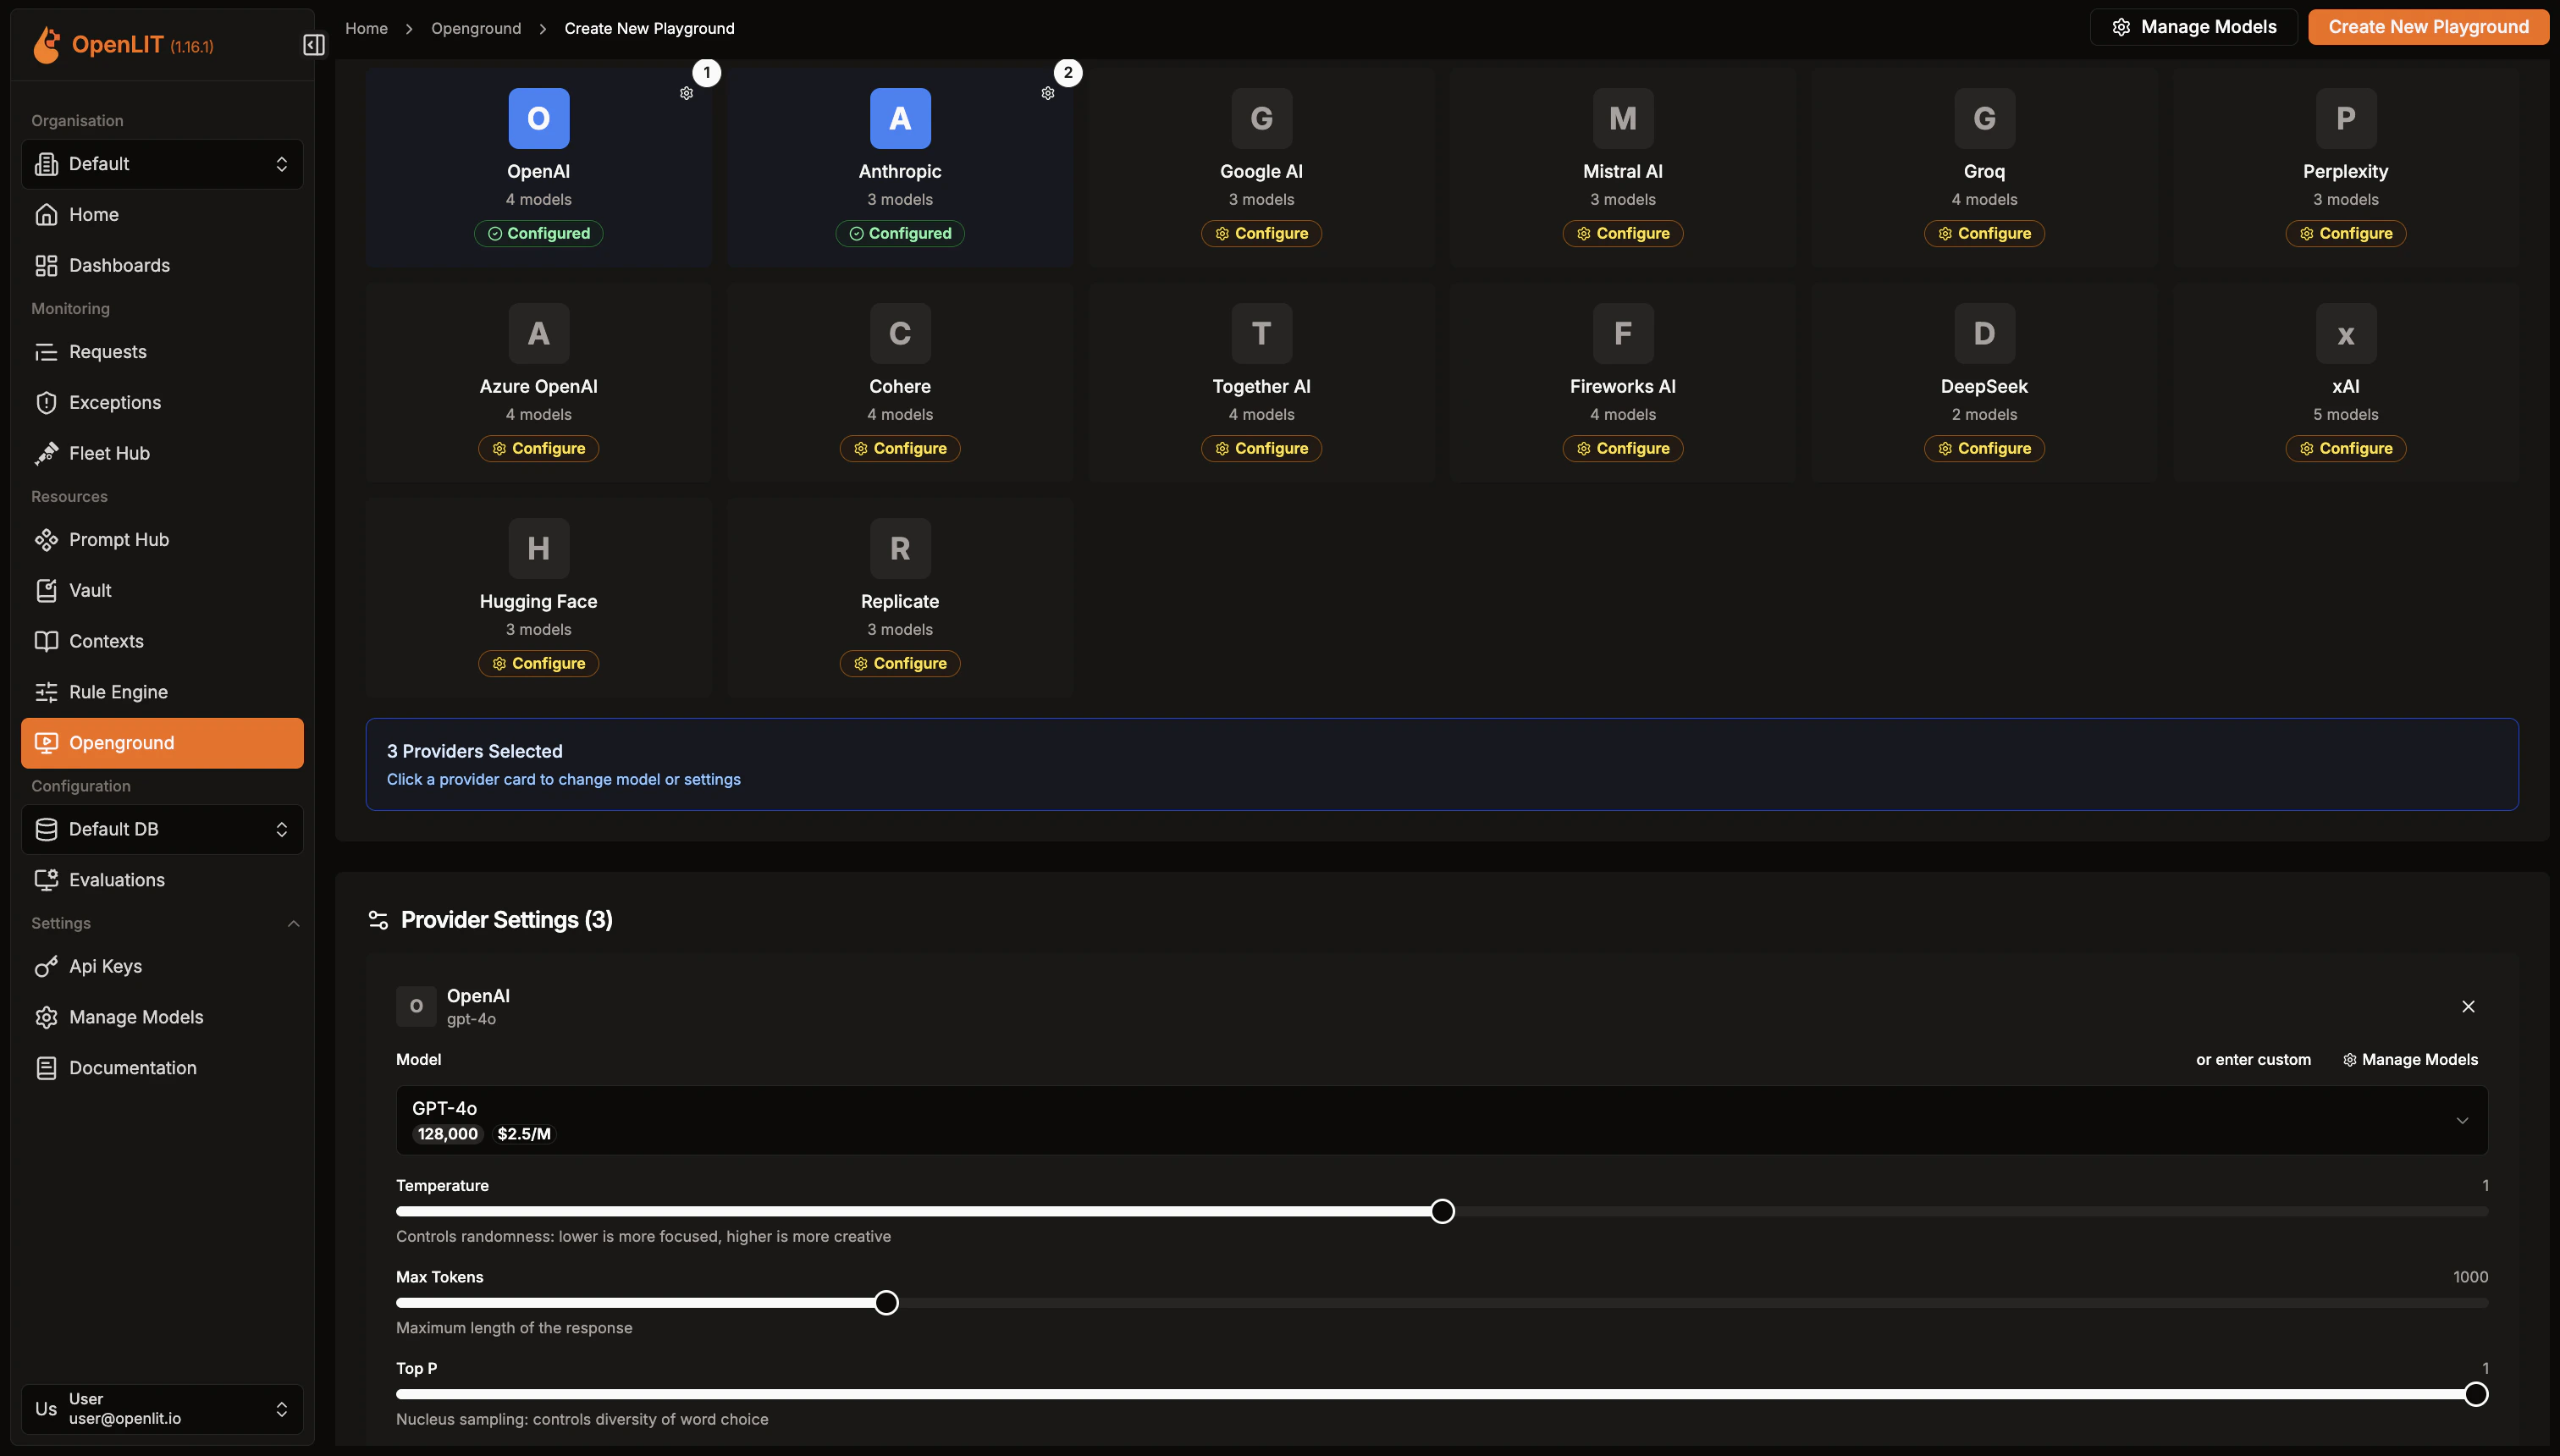Screen dimensions: 2560x1456
Task: Open Api Keys settings
Action: (x=105, y=966)
